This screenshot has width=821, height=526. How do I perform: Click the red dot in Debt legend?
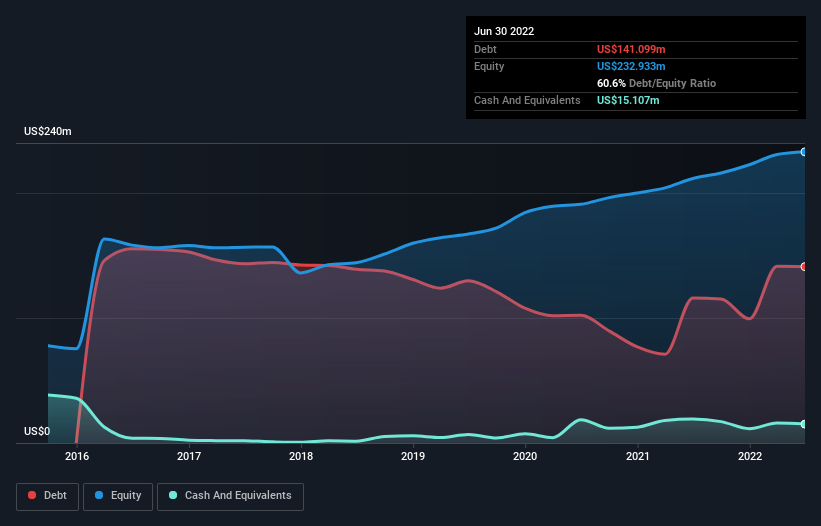32,495
